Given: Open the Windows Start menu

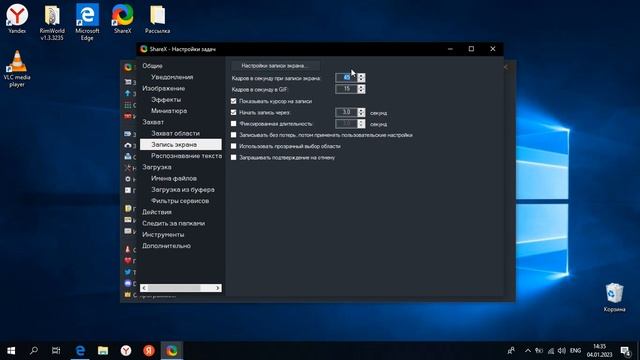Looking at the screenshot, I should pyautogui.click(x=11, y=350).
